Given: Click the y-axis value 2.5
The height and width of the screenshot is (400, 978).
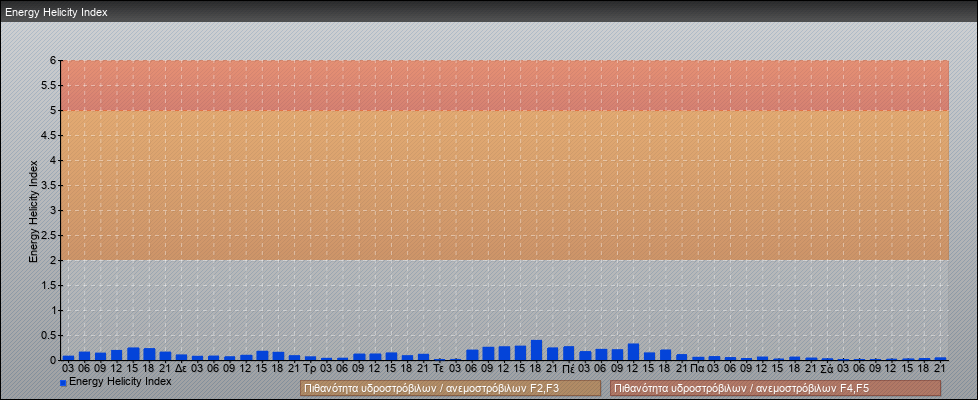Looking at the screenshot, I should [x=49, y=235].
